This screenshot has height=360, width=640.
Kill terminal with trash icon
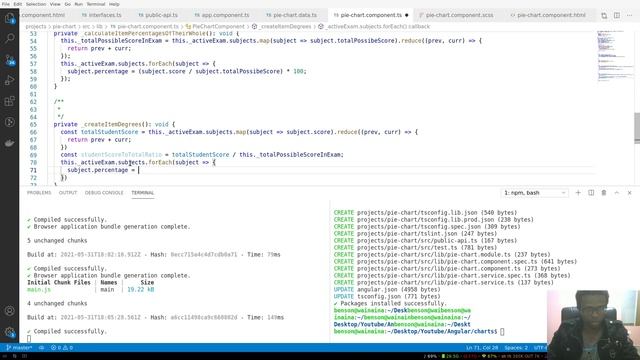tap(604, 193)
